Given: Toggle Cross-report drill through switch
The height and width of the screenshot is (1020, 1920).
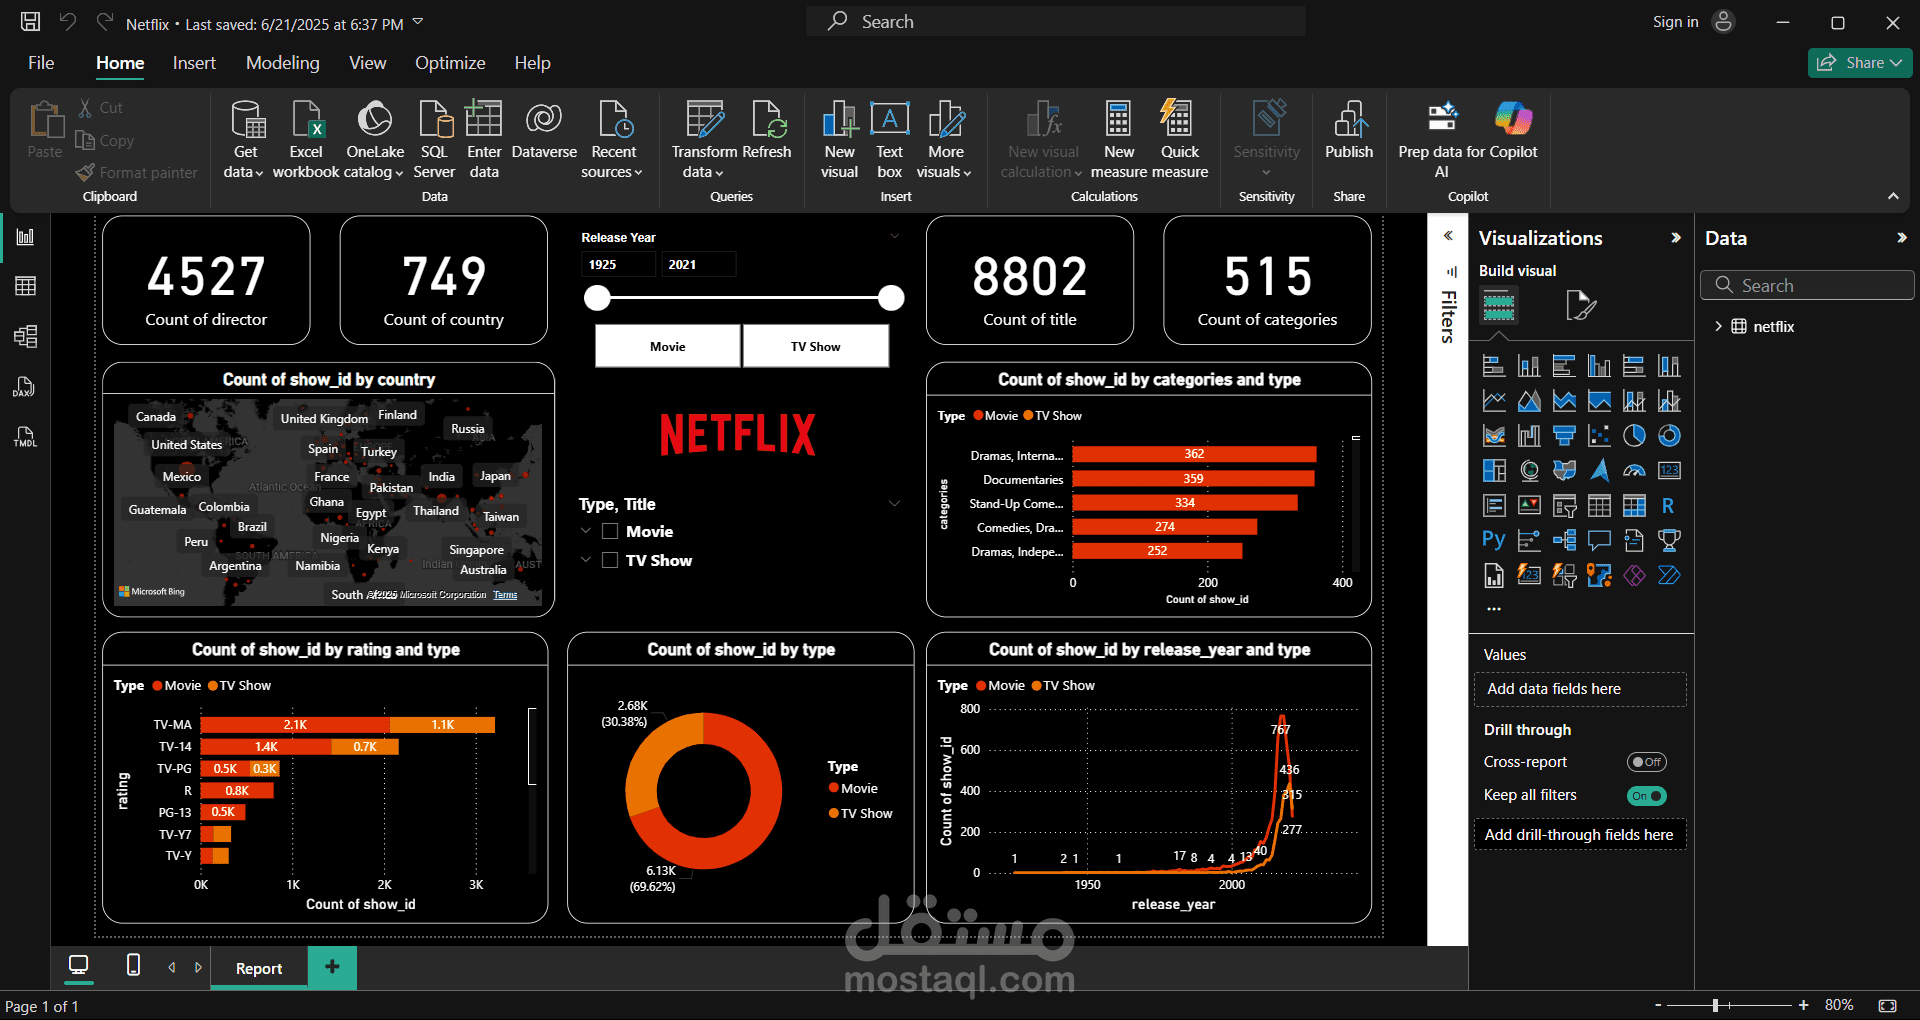Looking at the screenshot, I should [1646, 762].
